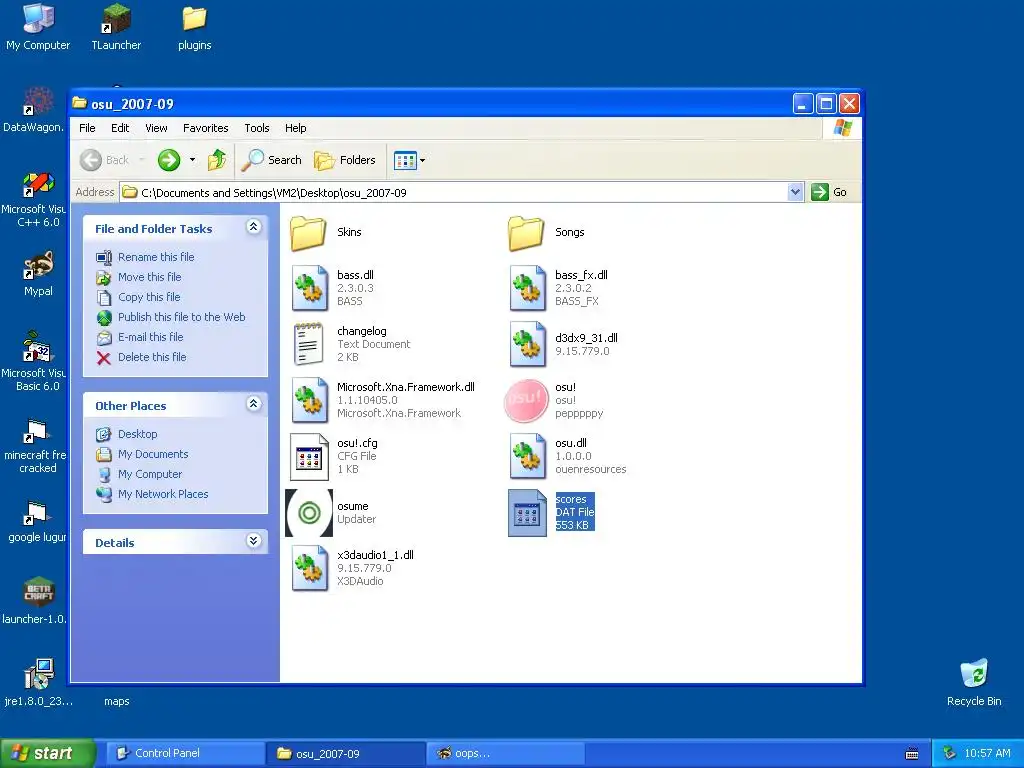Select the pink osu! application icon

[x=526, y=400]
